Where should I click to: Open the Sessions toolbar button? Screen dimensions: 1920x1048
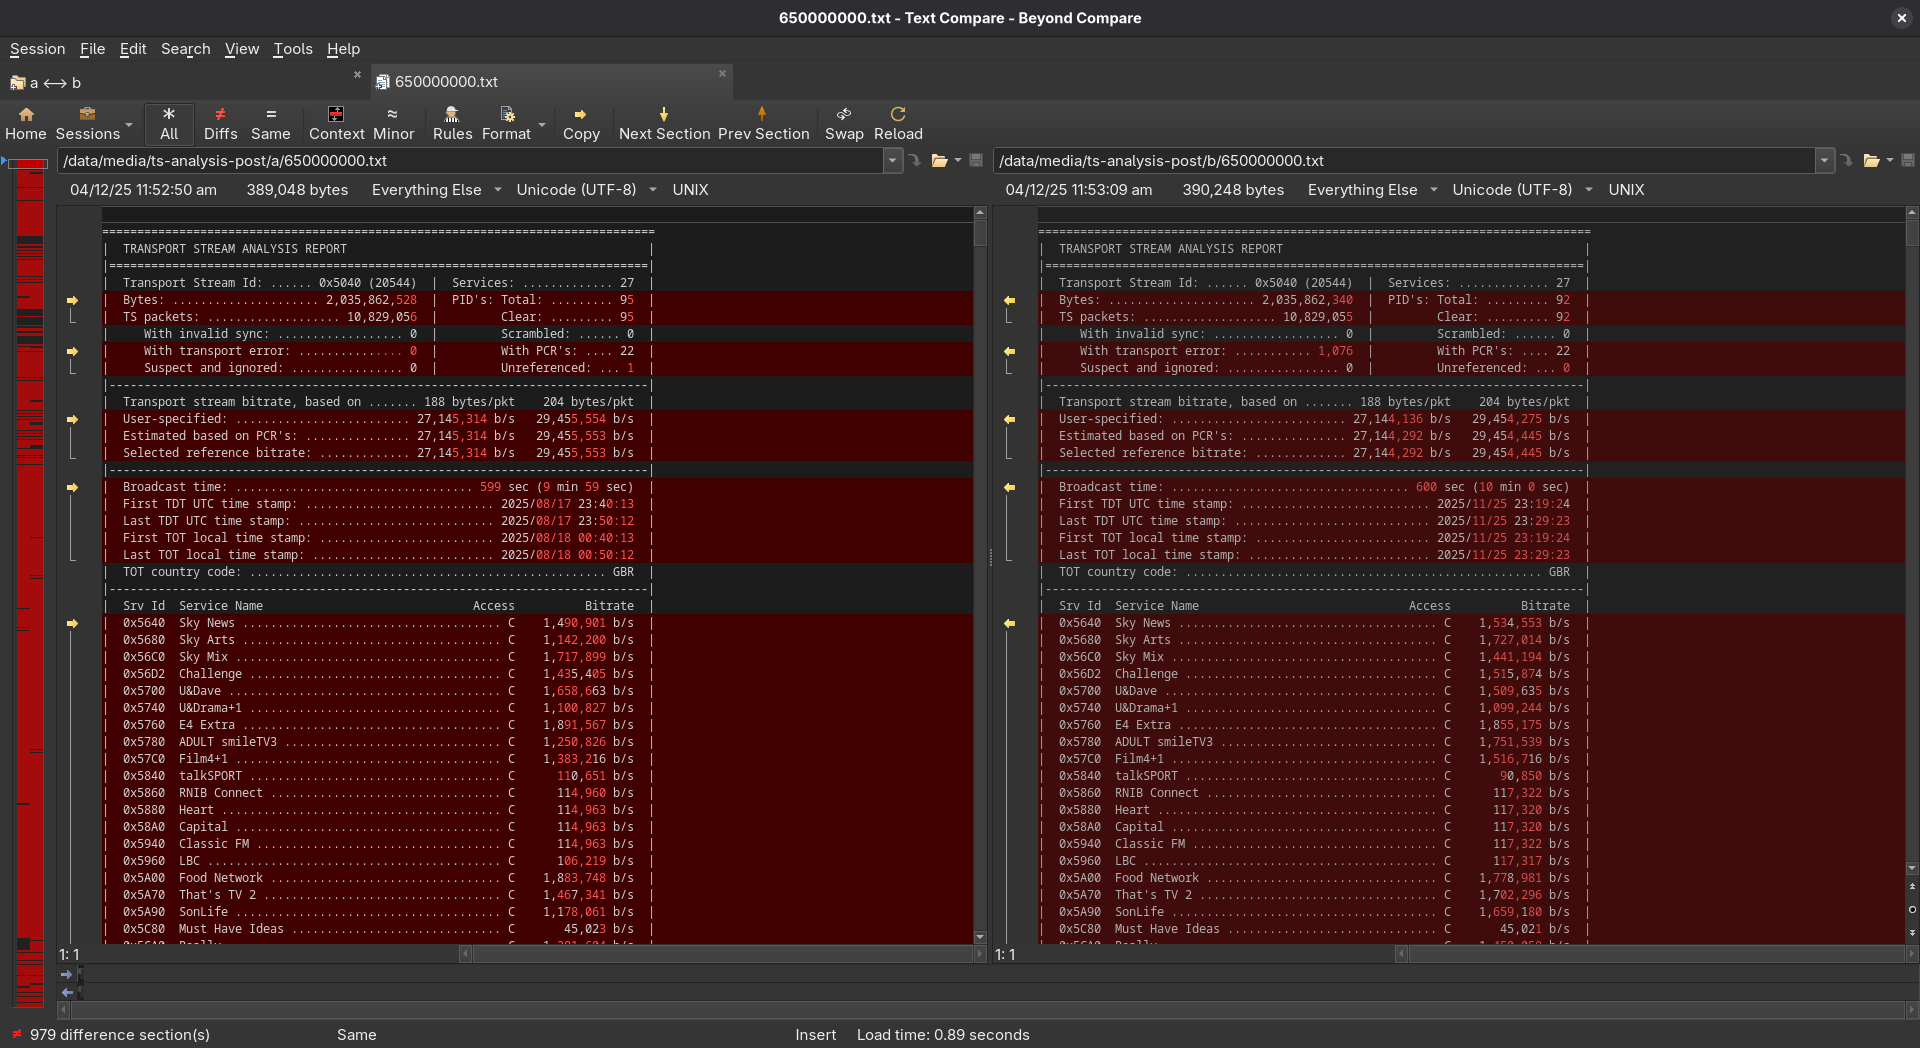(88, 123)
